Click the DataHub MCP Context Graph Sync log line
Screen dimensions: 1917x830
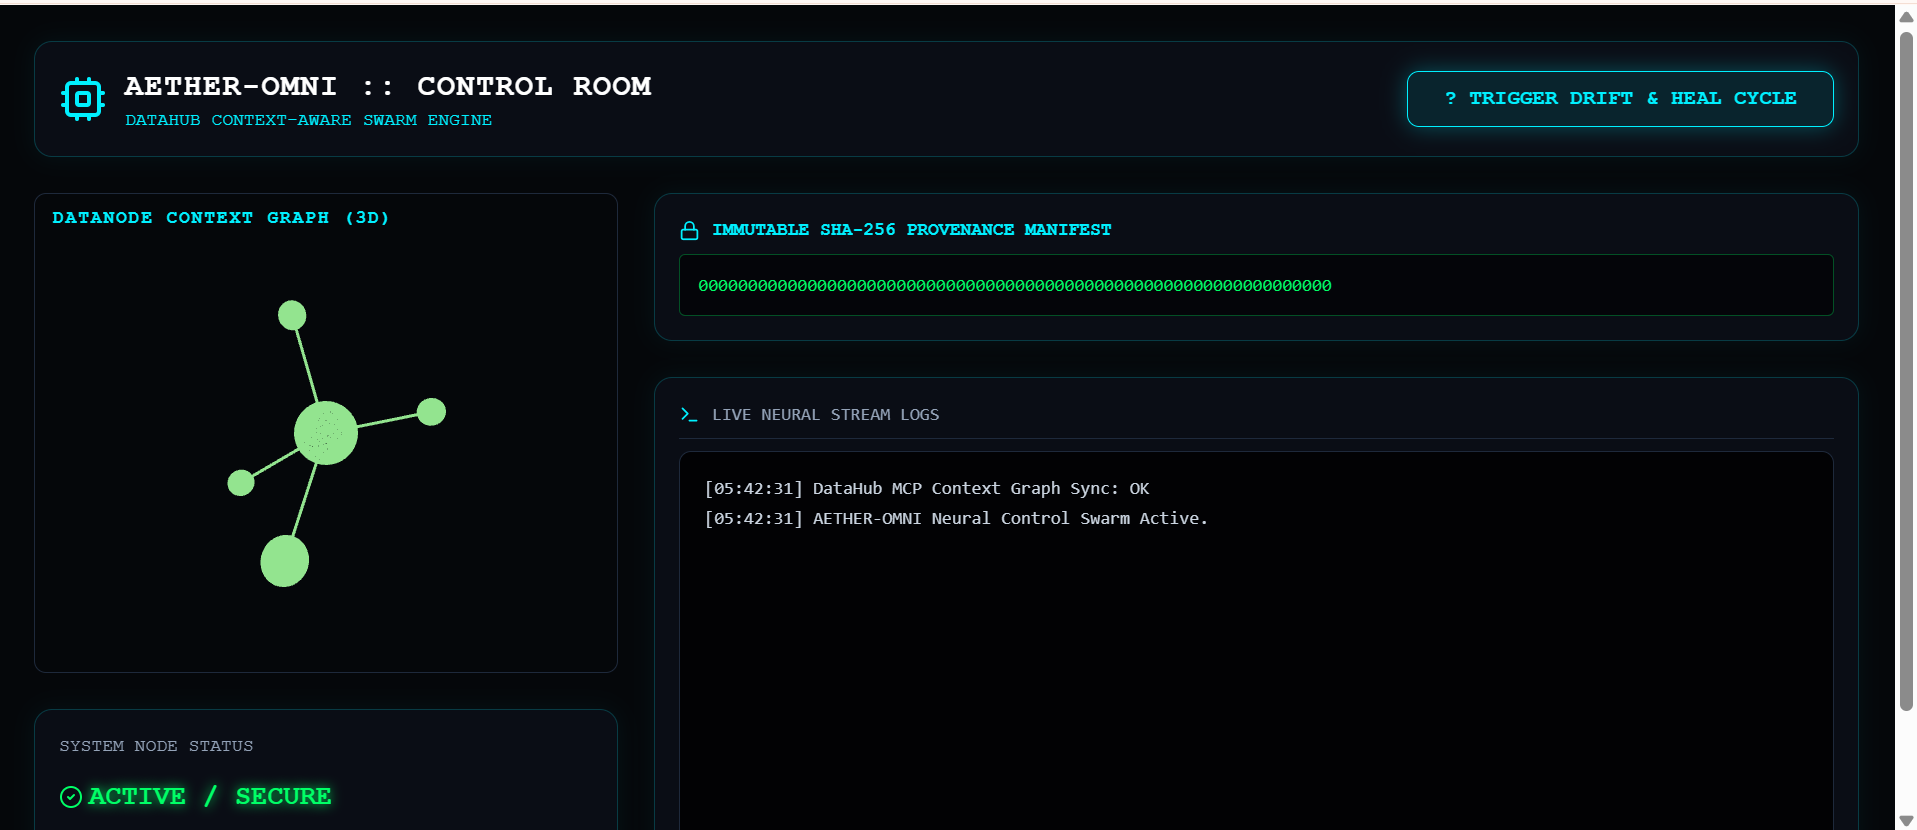click(x=927, y=489)
